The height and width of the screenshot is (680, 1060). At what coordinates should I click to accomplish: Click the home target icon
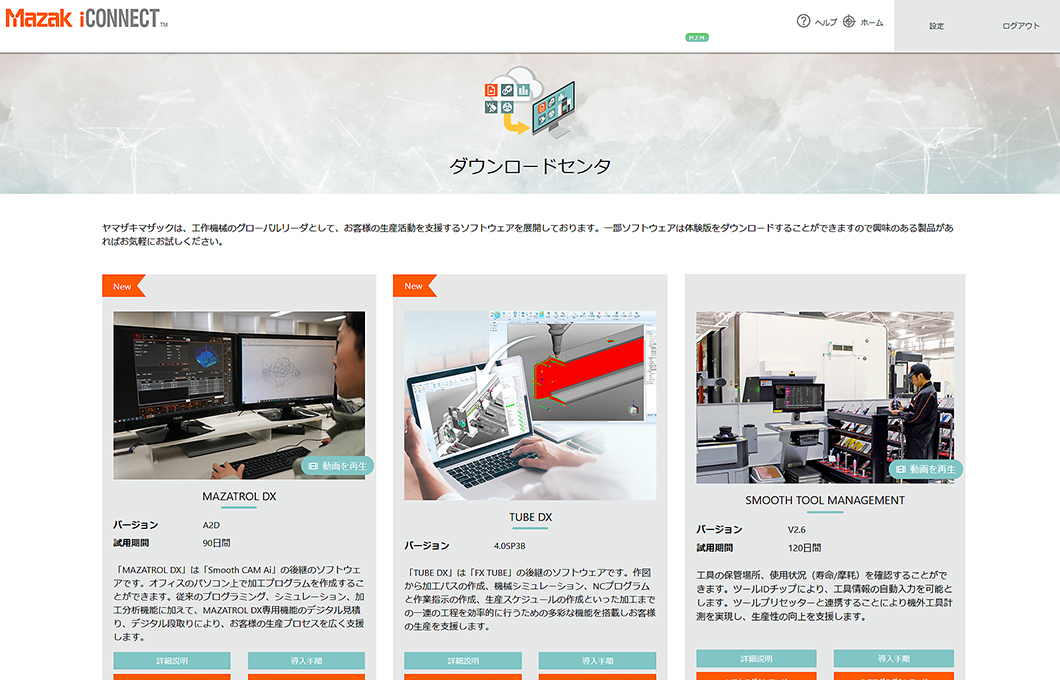click(x=849, y=22)
